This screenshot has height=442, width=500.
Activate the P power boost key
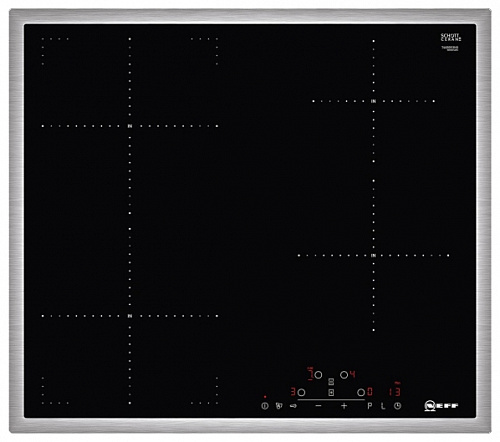[370, 406]
